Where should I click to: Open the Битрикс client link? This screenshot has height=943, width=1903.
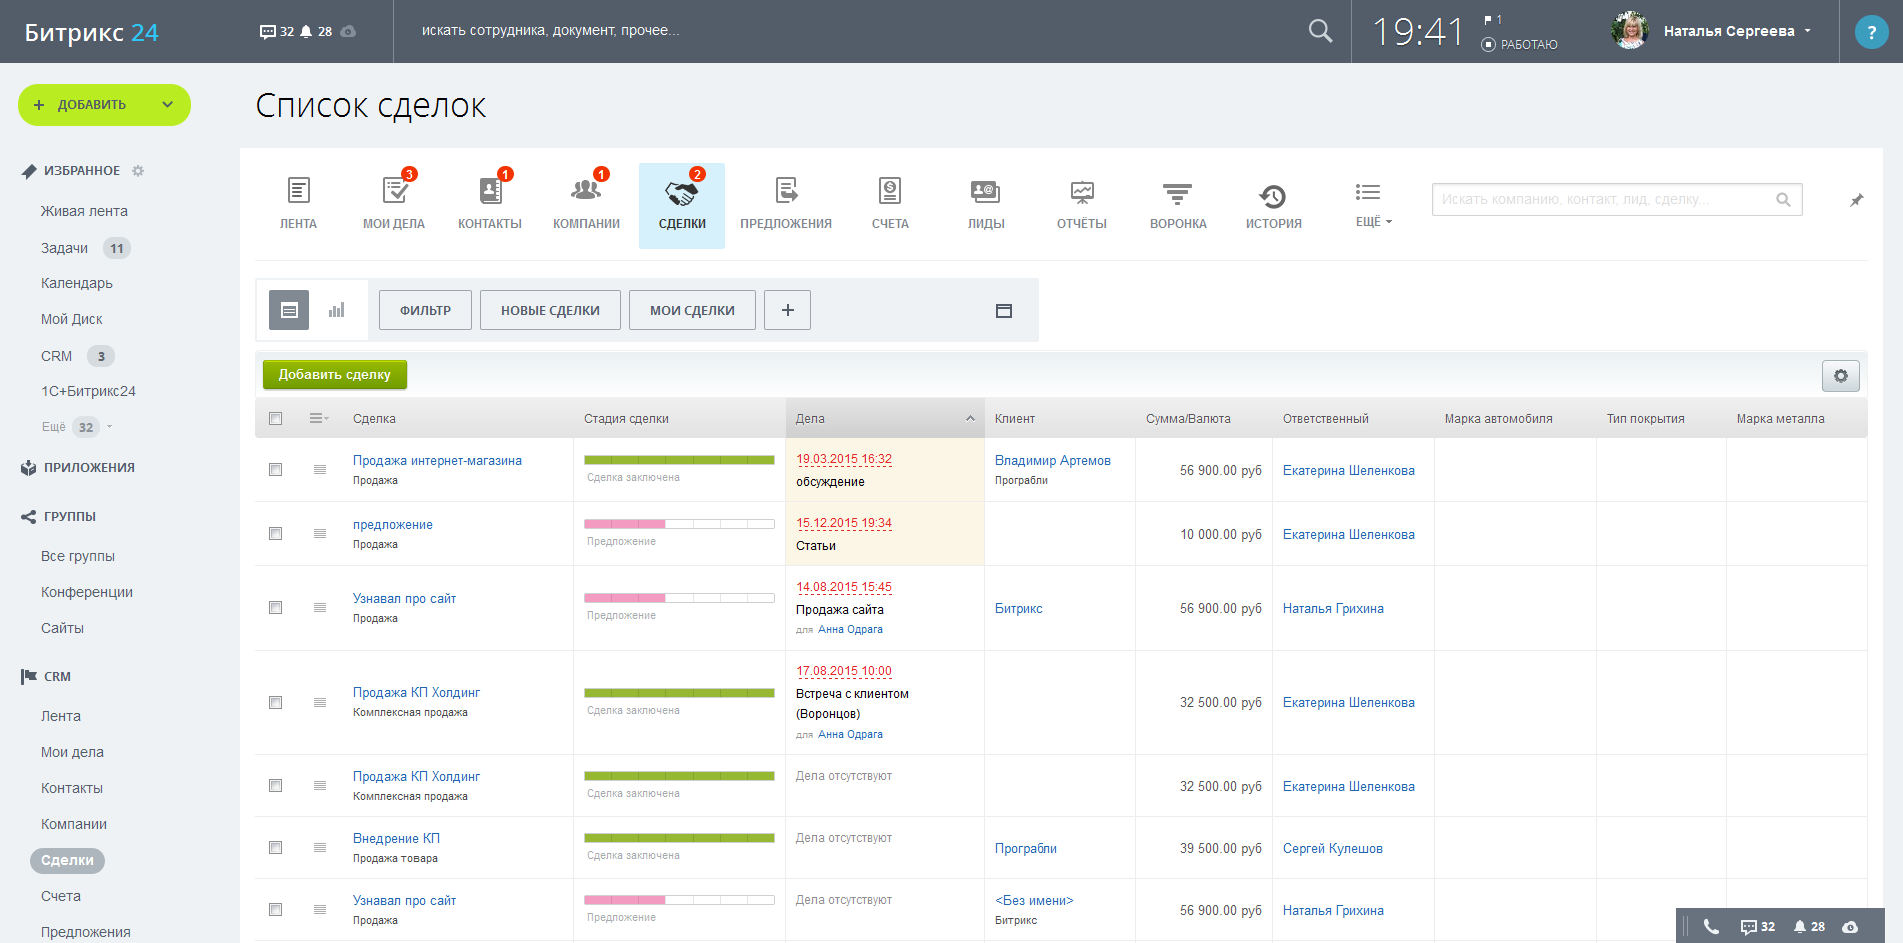tap(1019, 608)
